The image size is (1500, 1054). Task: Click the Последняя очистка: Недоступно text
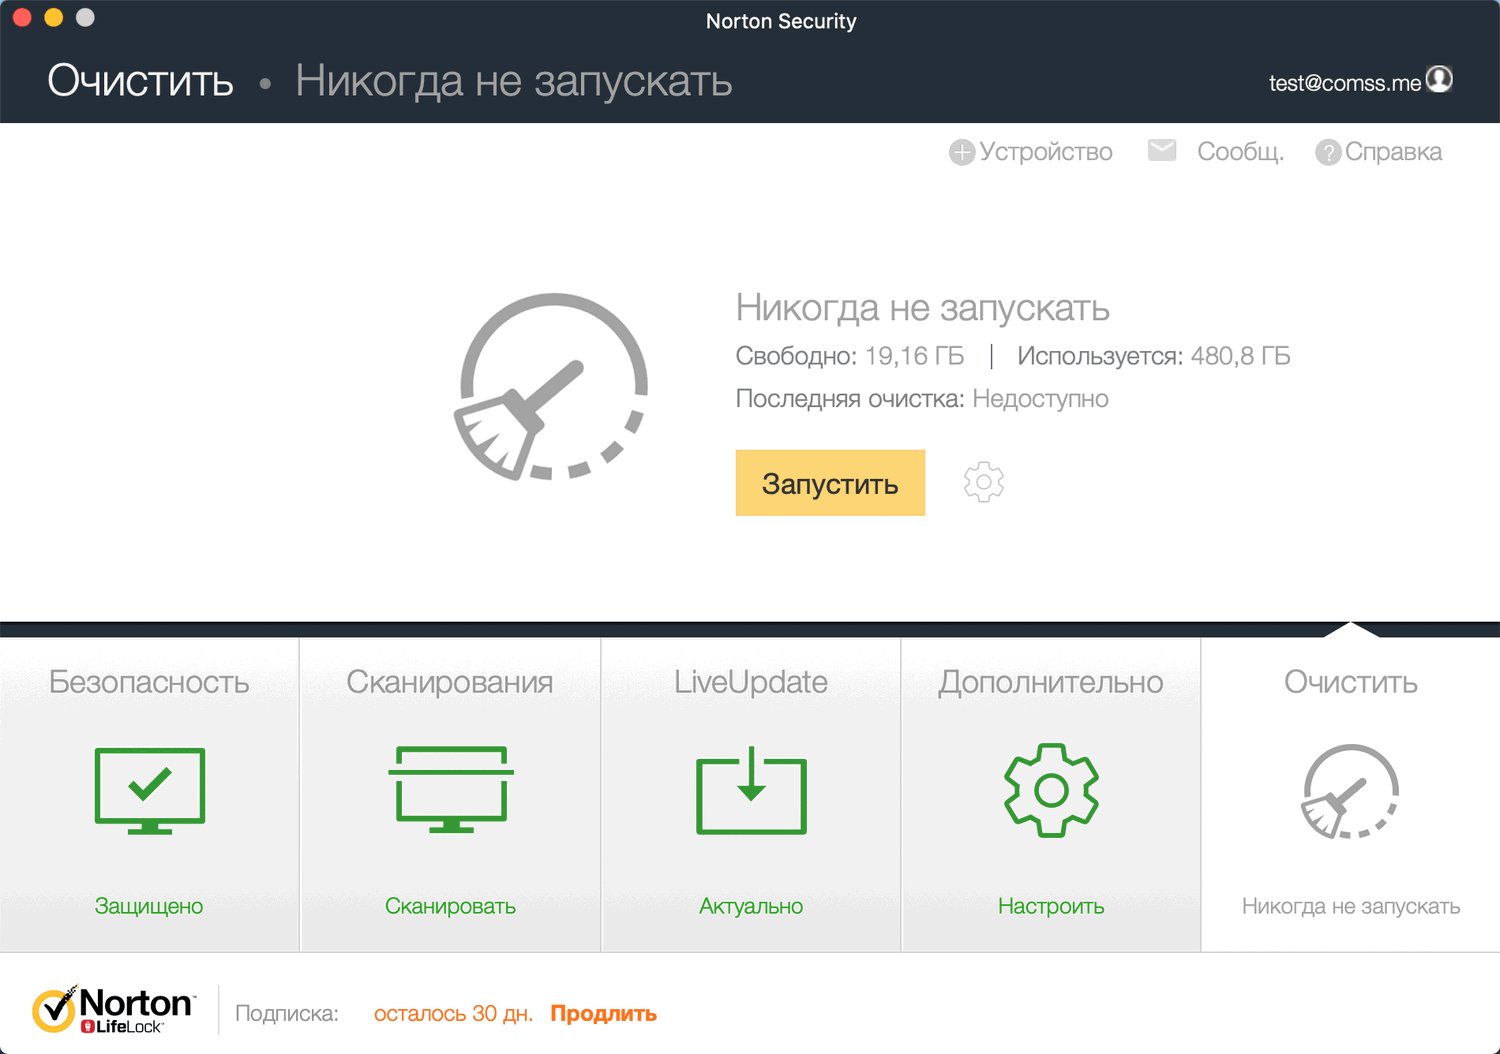922,399
